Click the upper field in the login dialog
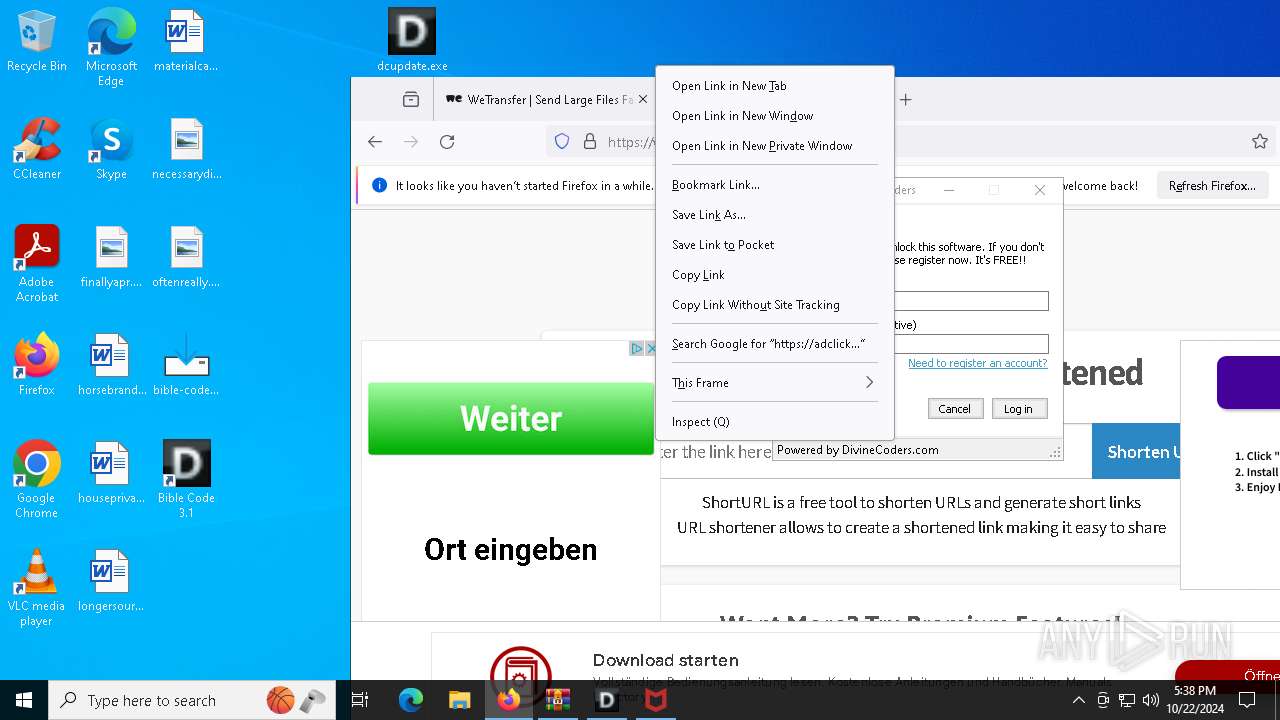Screen dimensions: 1280x720 pyautogui.click(x=971, y=301)
